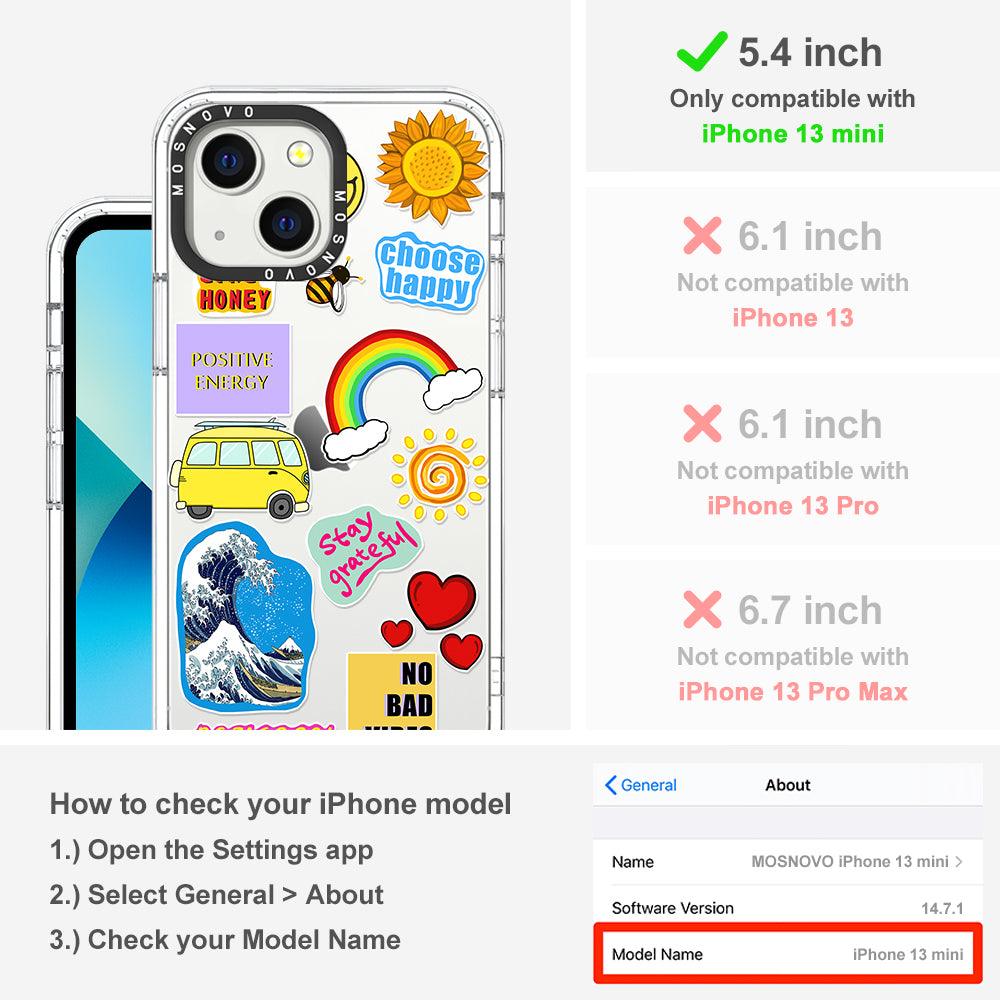Click the red X beside iPhone 13 Pro

[x=702, y=423]
